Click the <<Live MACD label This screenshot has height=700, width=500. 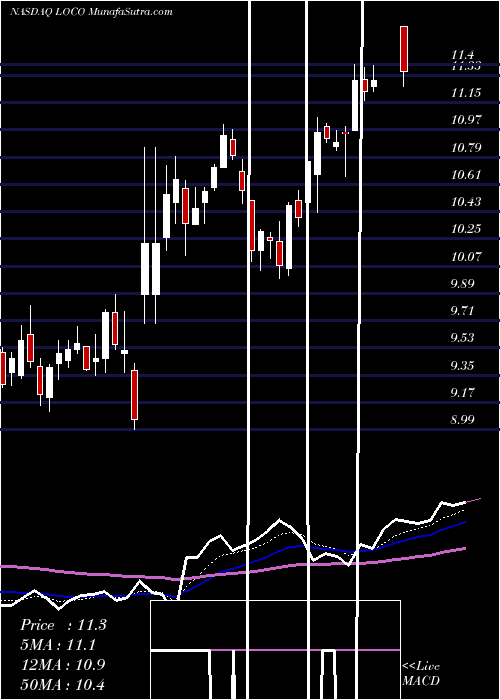(x=421, y=674)
